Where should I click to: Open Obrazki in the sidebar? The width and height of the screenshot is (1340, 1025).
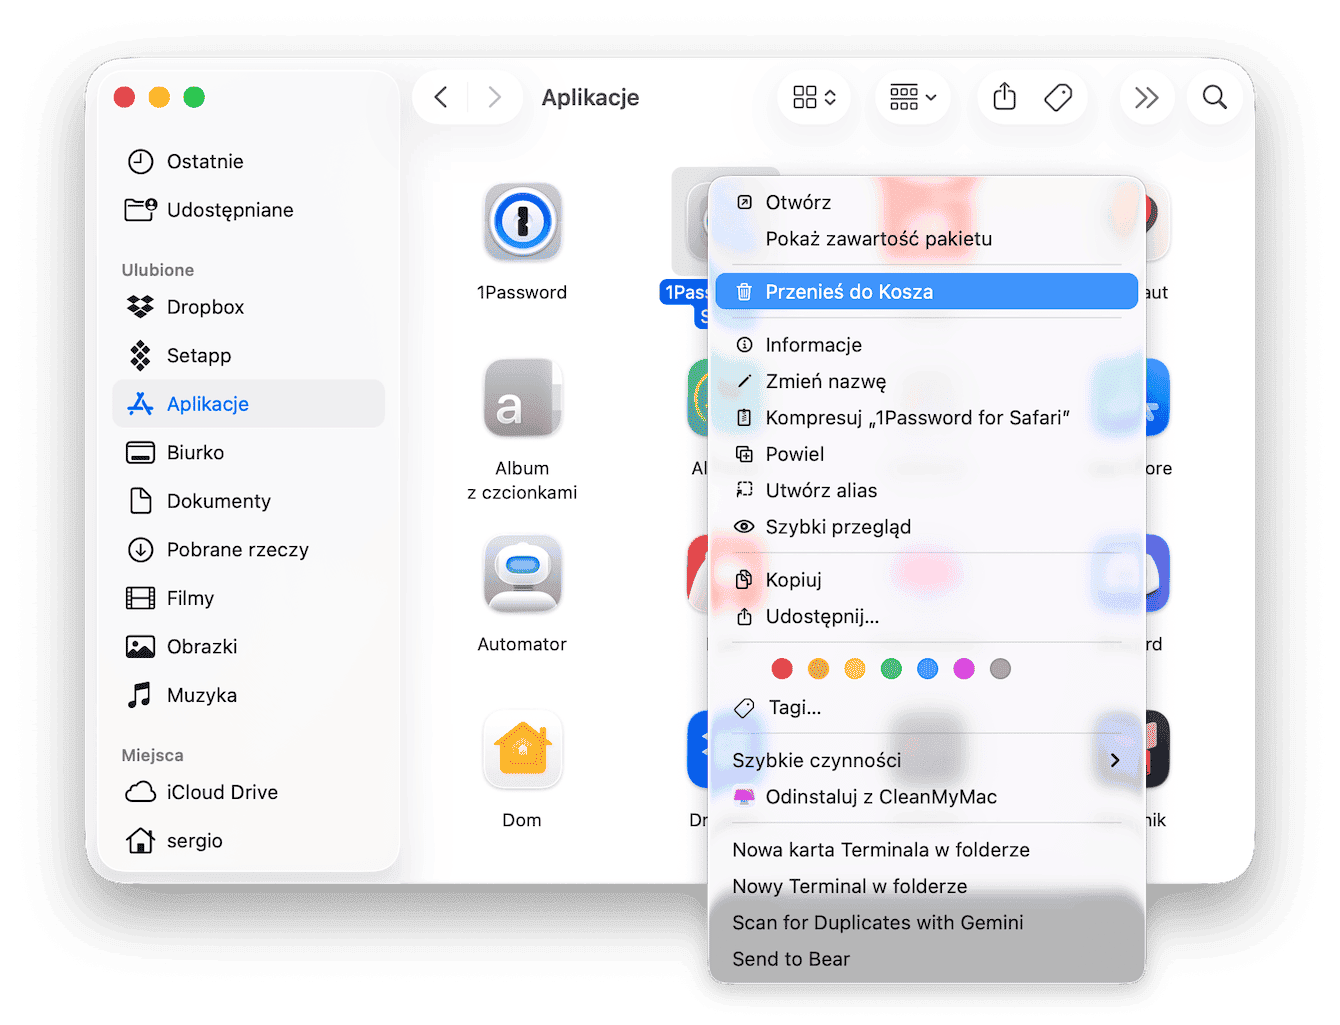coord(248,646)
